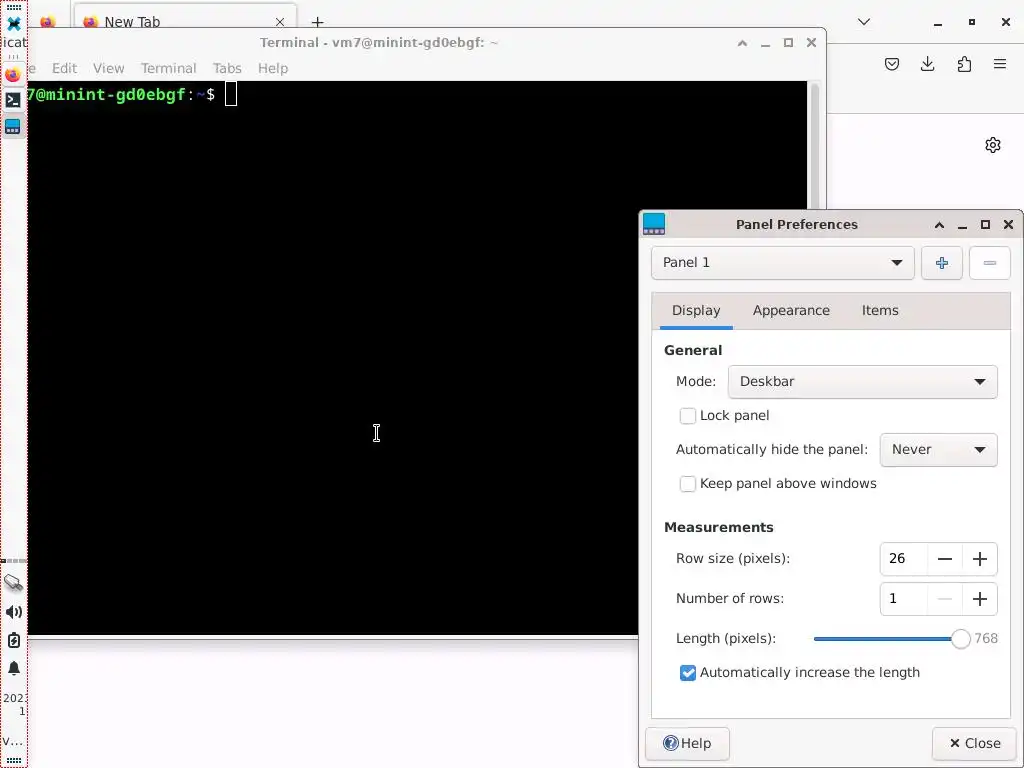1024x768 pixels.
Task: Click the Firefox New Tab tab
Action: pos(185,20)
